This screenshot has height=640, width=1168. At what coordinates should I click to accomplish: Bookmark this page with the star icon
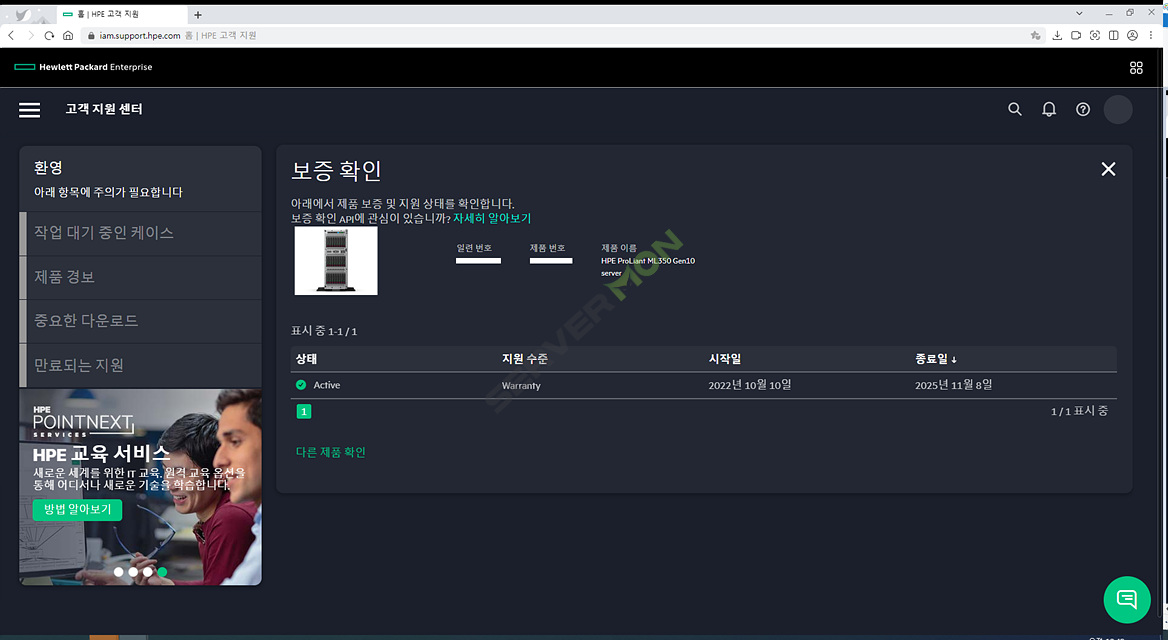pyautogui.click(x=1035, y=35)
